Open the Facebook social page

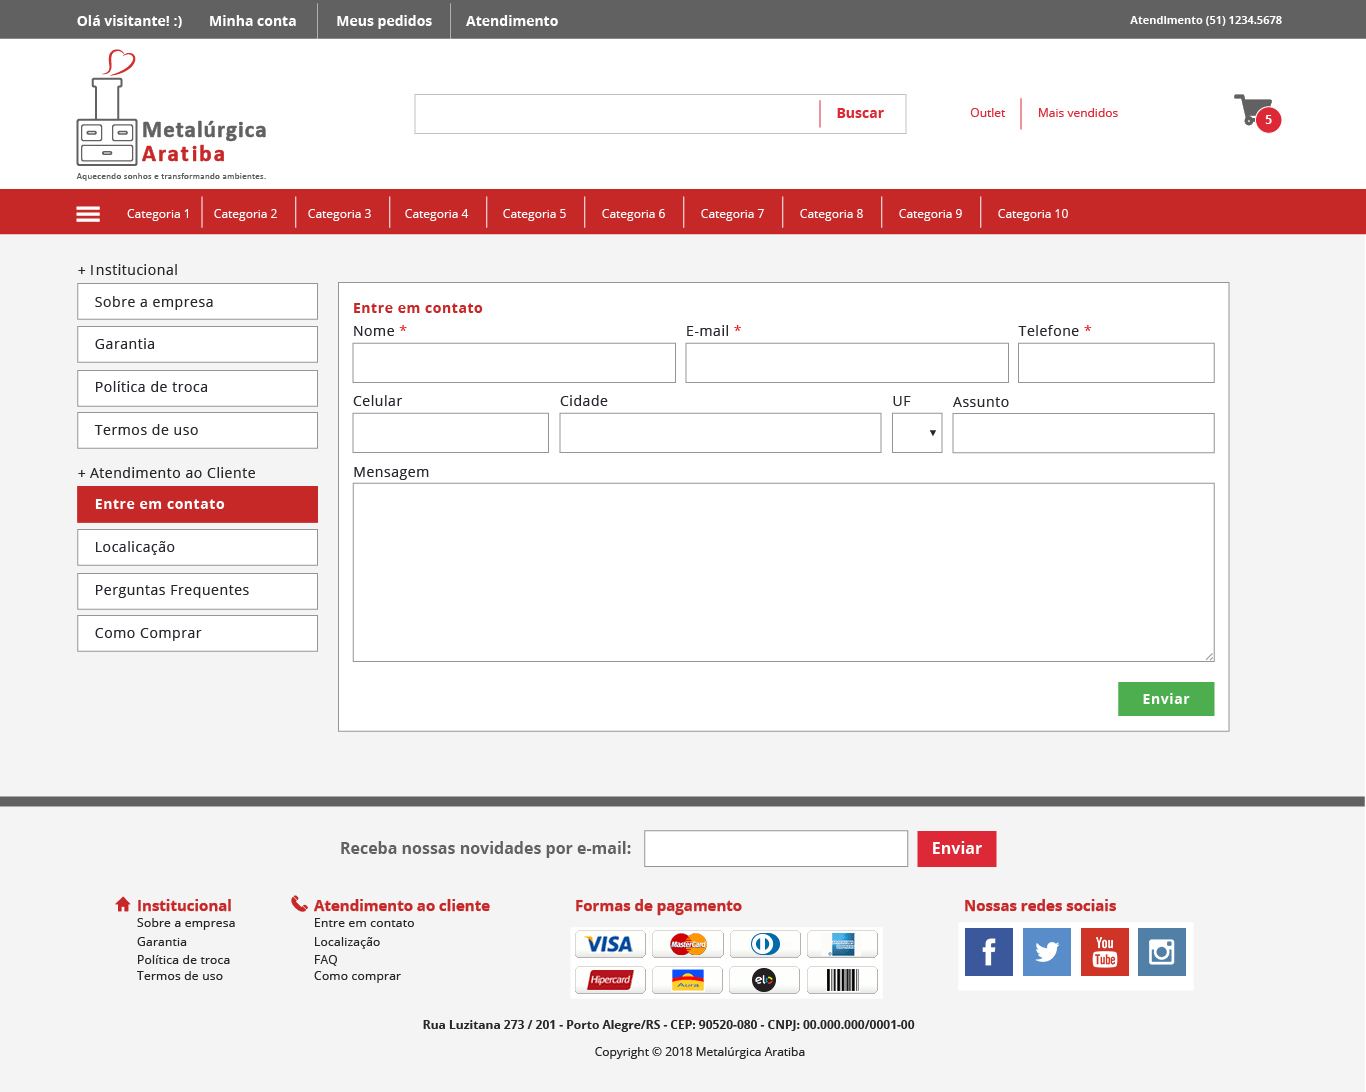click(988, 952)
